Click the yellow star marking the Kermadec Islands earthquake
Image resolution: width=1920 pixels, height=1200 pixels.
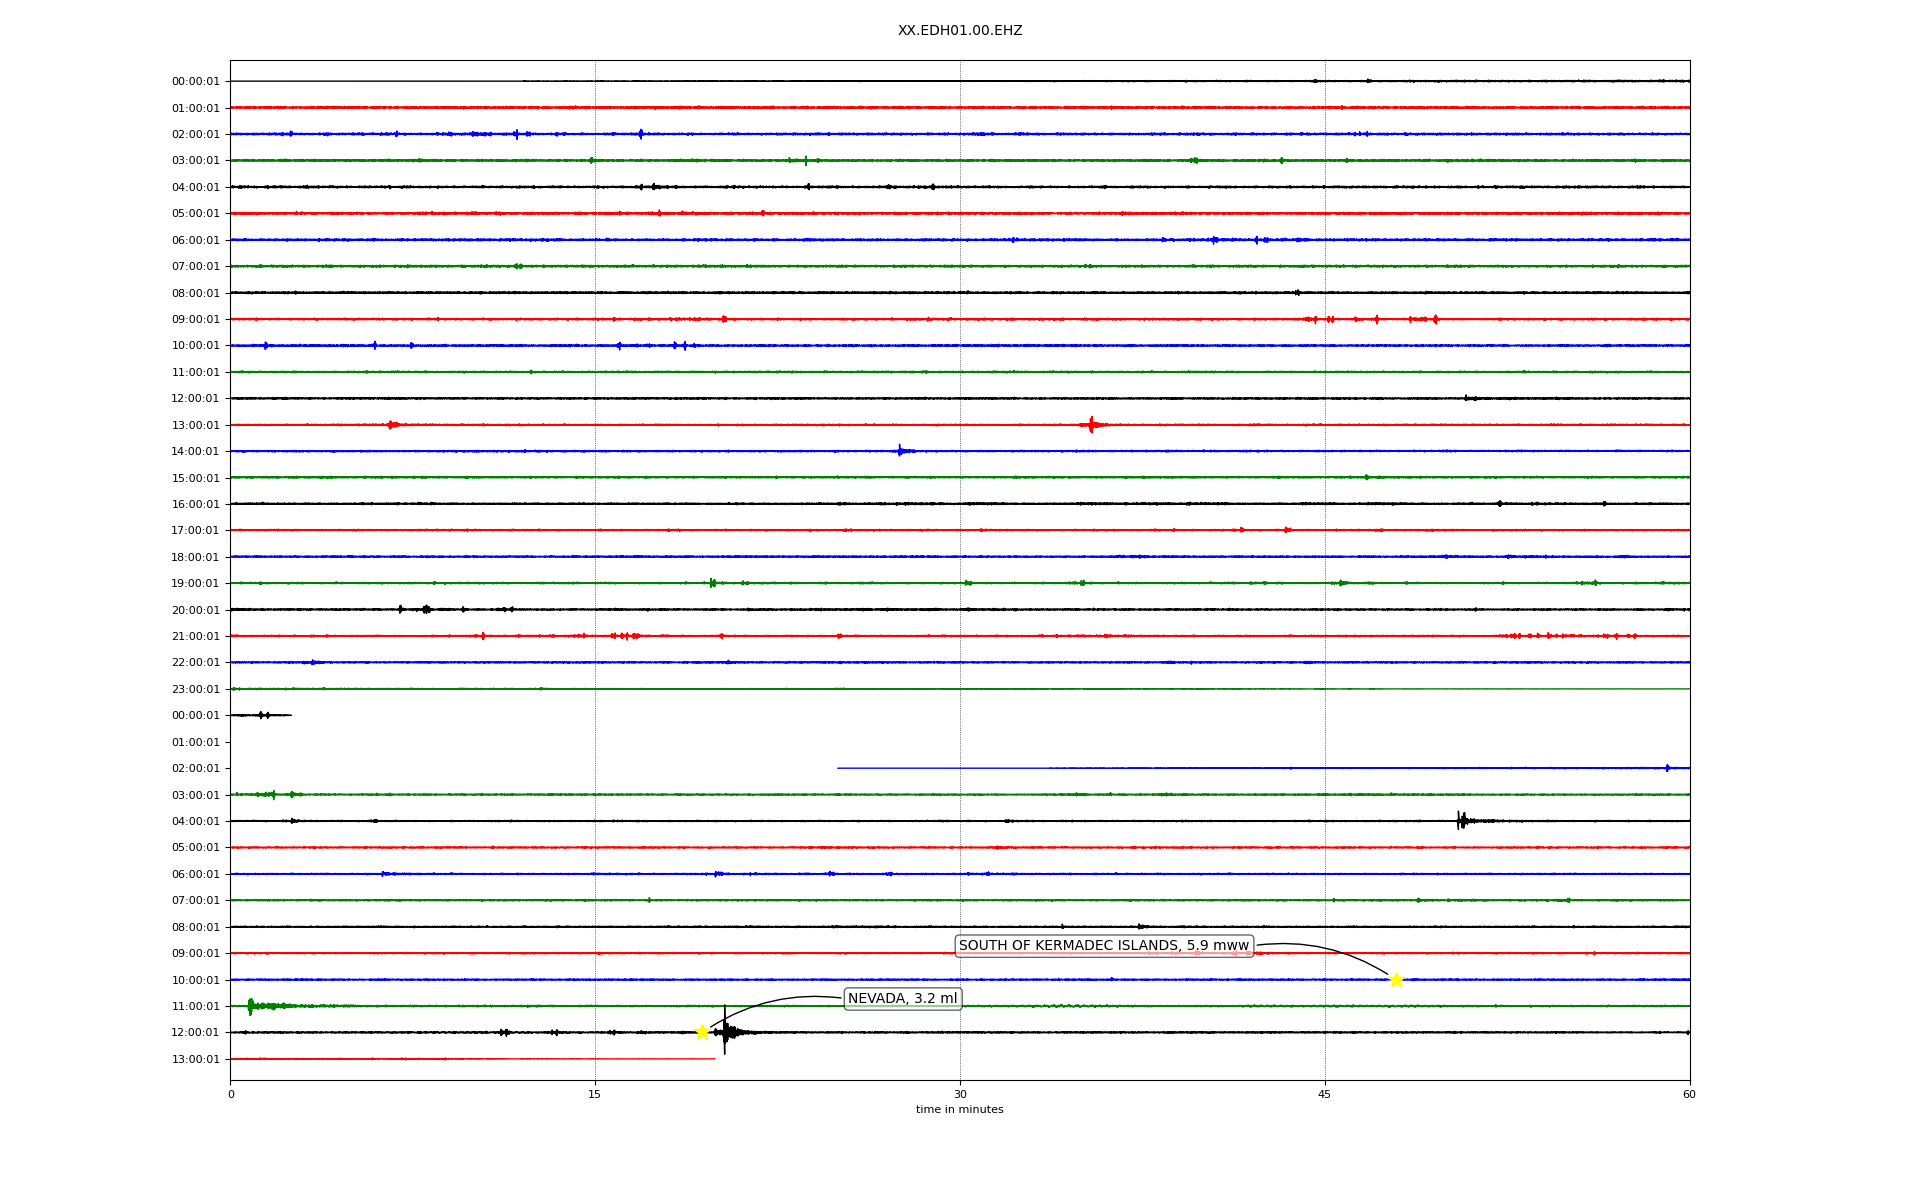point(1396,980)
